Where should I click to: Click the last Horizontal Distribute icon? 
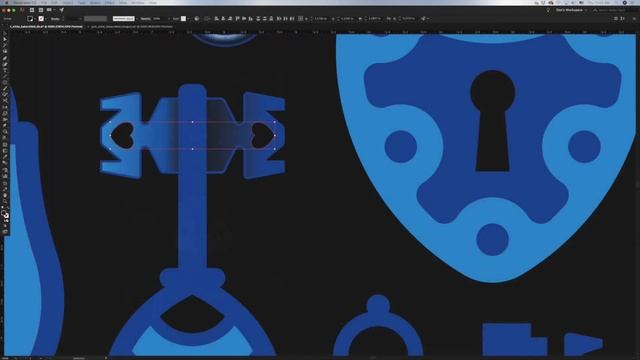point(292,18)
